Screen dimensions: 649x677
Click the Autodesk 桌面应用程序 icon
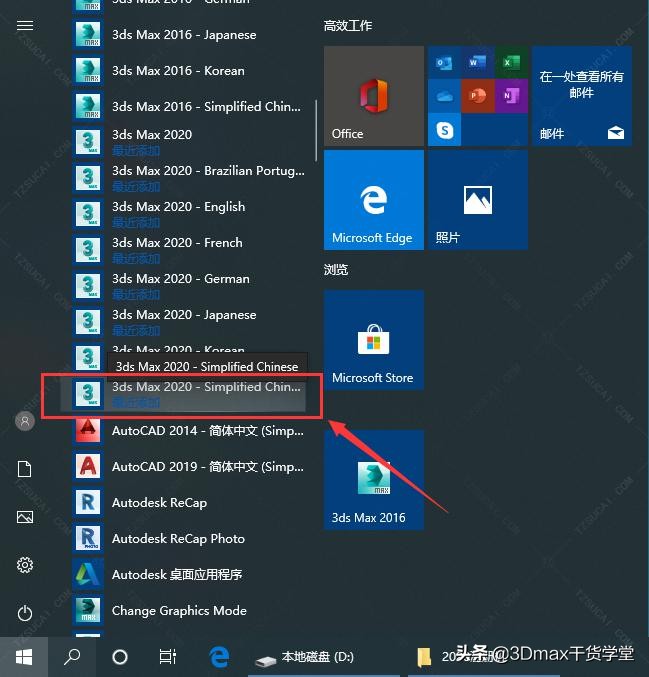[88, 574]
